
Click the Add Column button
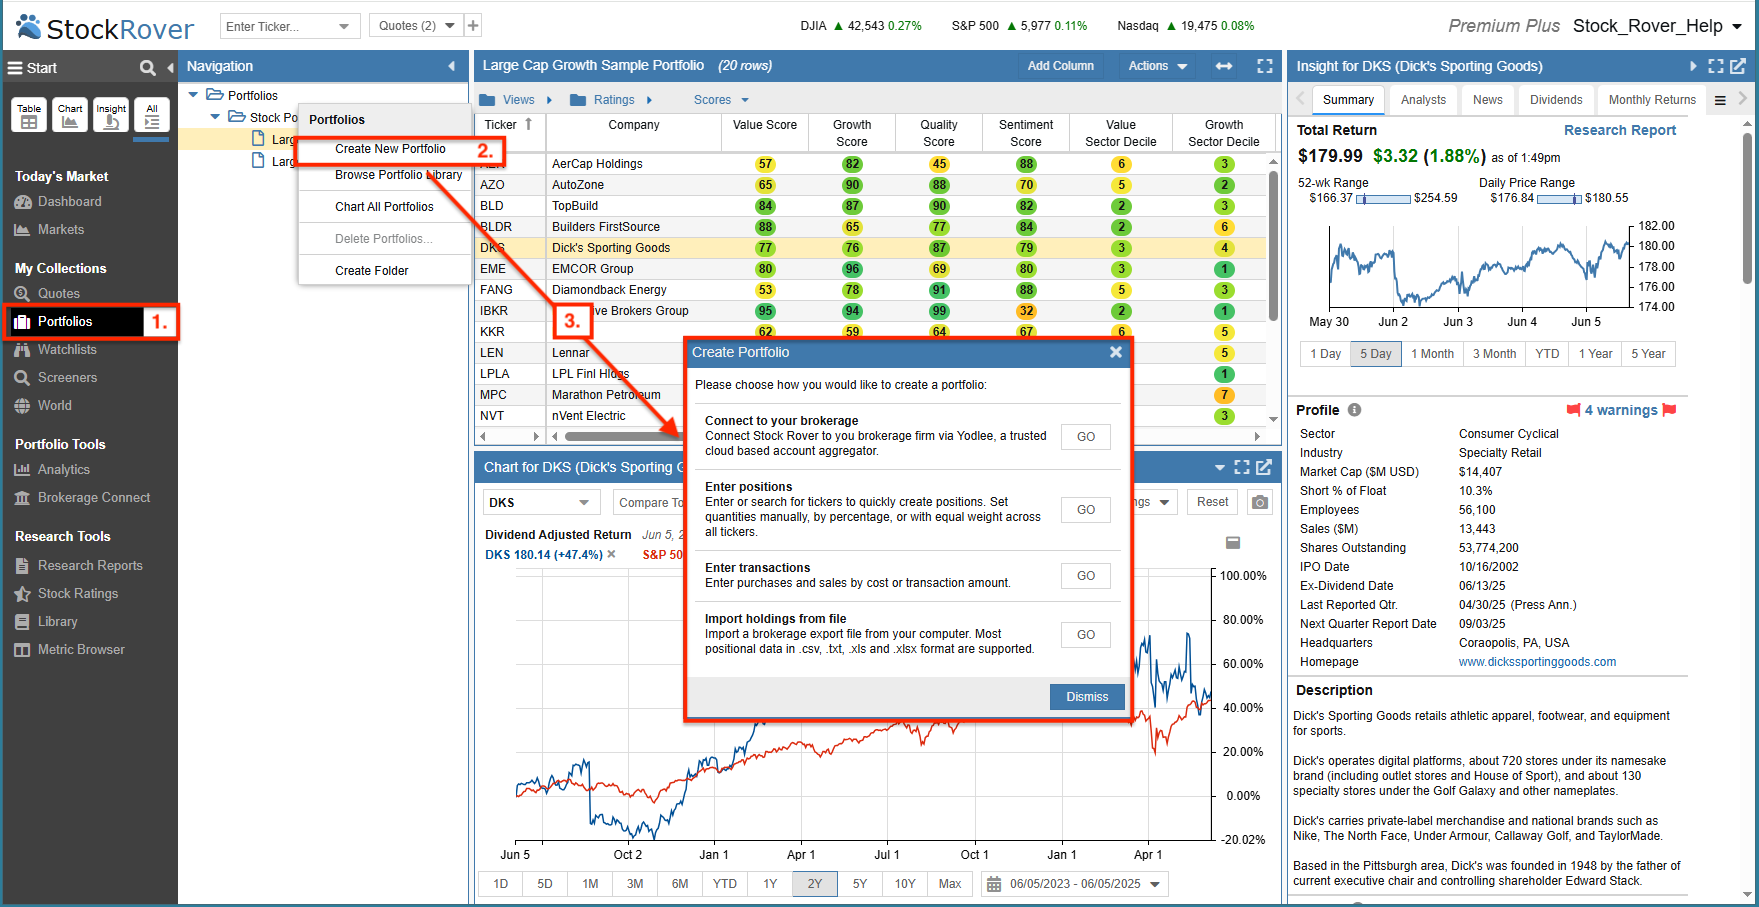1061,66
